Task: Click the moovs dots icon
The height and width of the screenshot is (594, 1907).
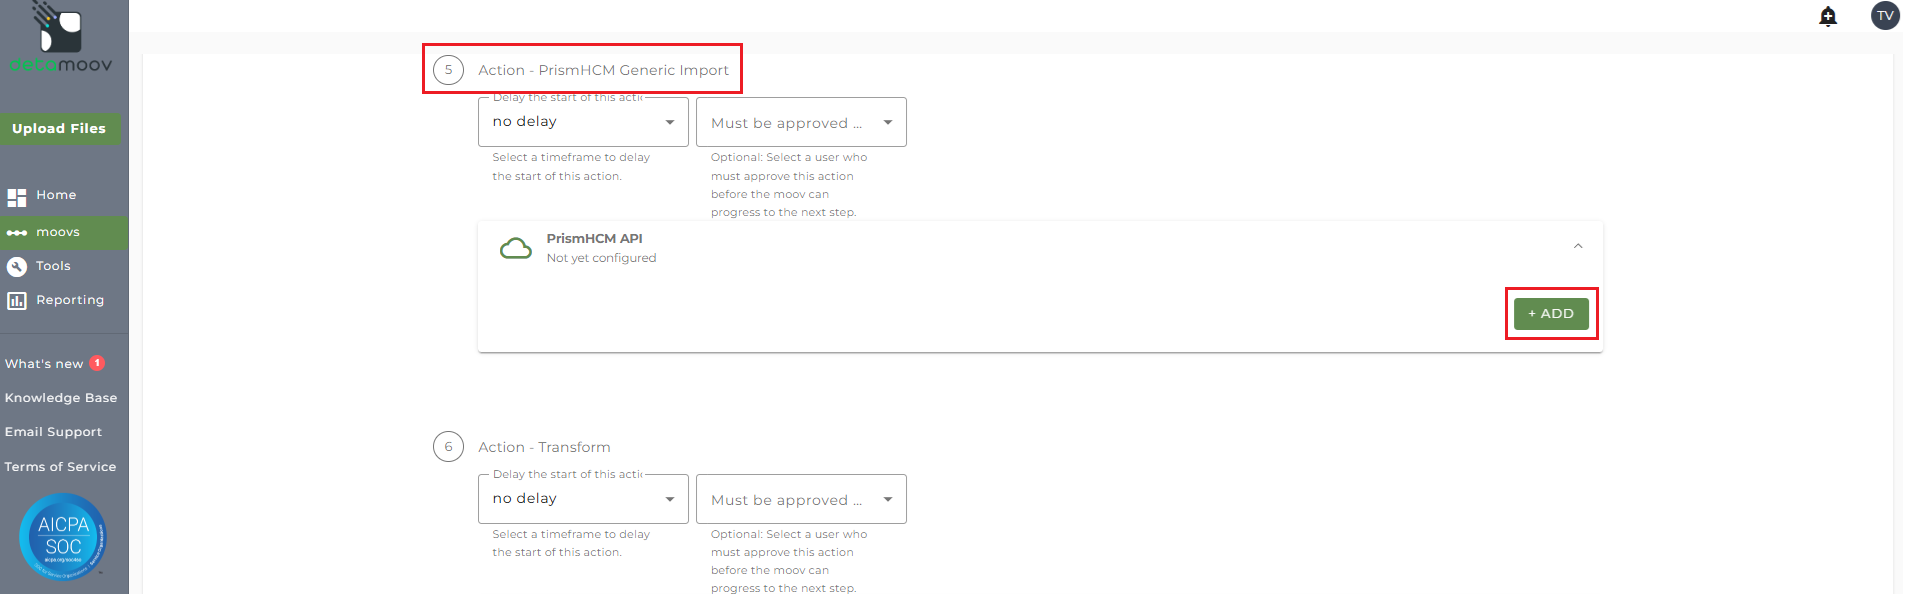Action: (x=17, y=232)
